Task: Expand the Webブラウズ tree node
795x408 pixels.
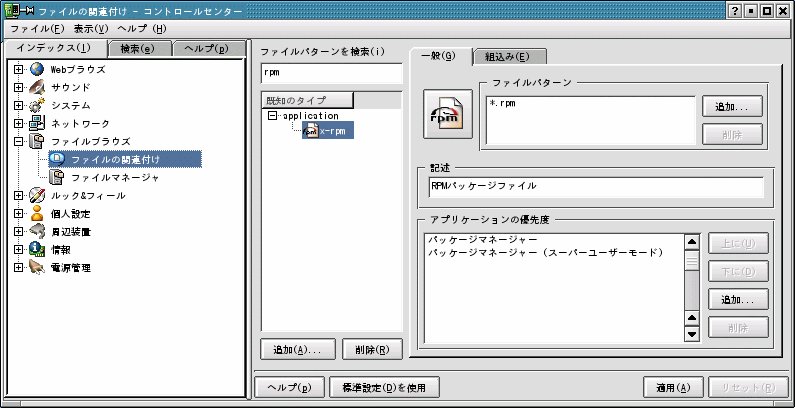Action: pos(19,69)
